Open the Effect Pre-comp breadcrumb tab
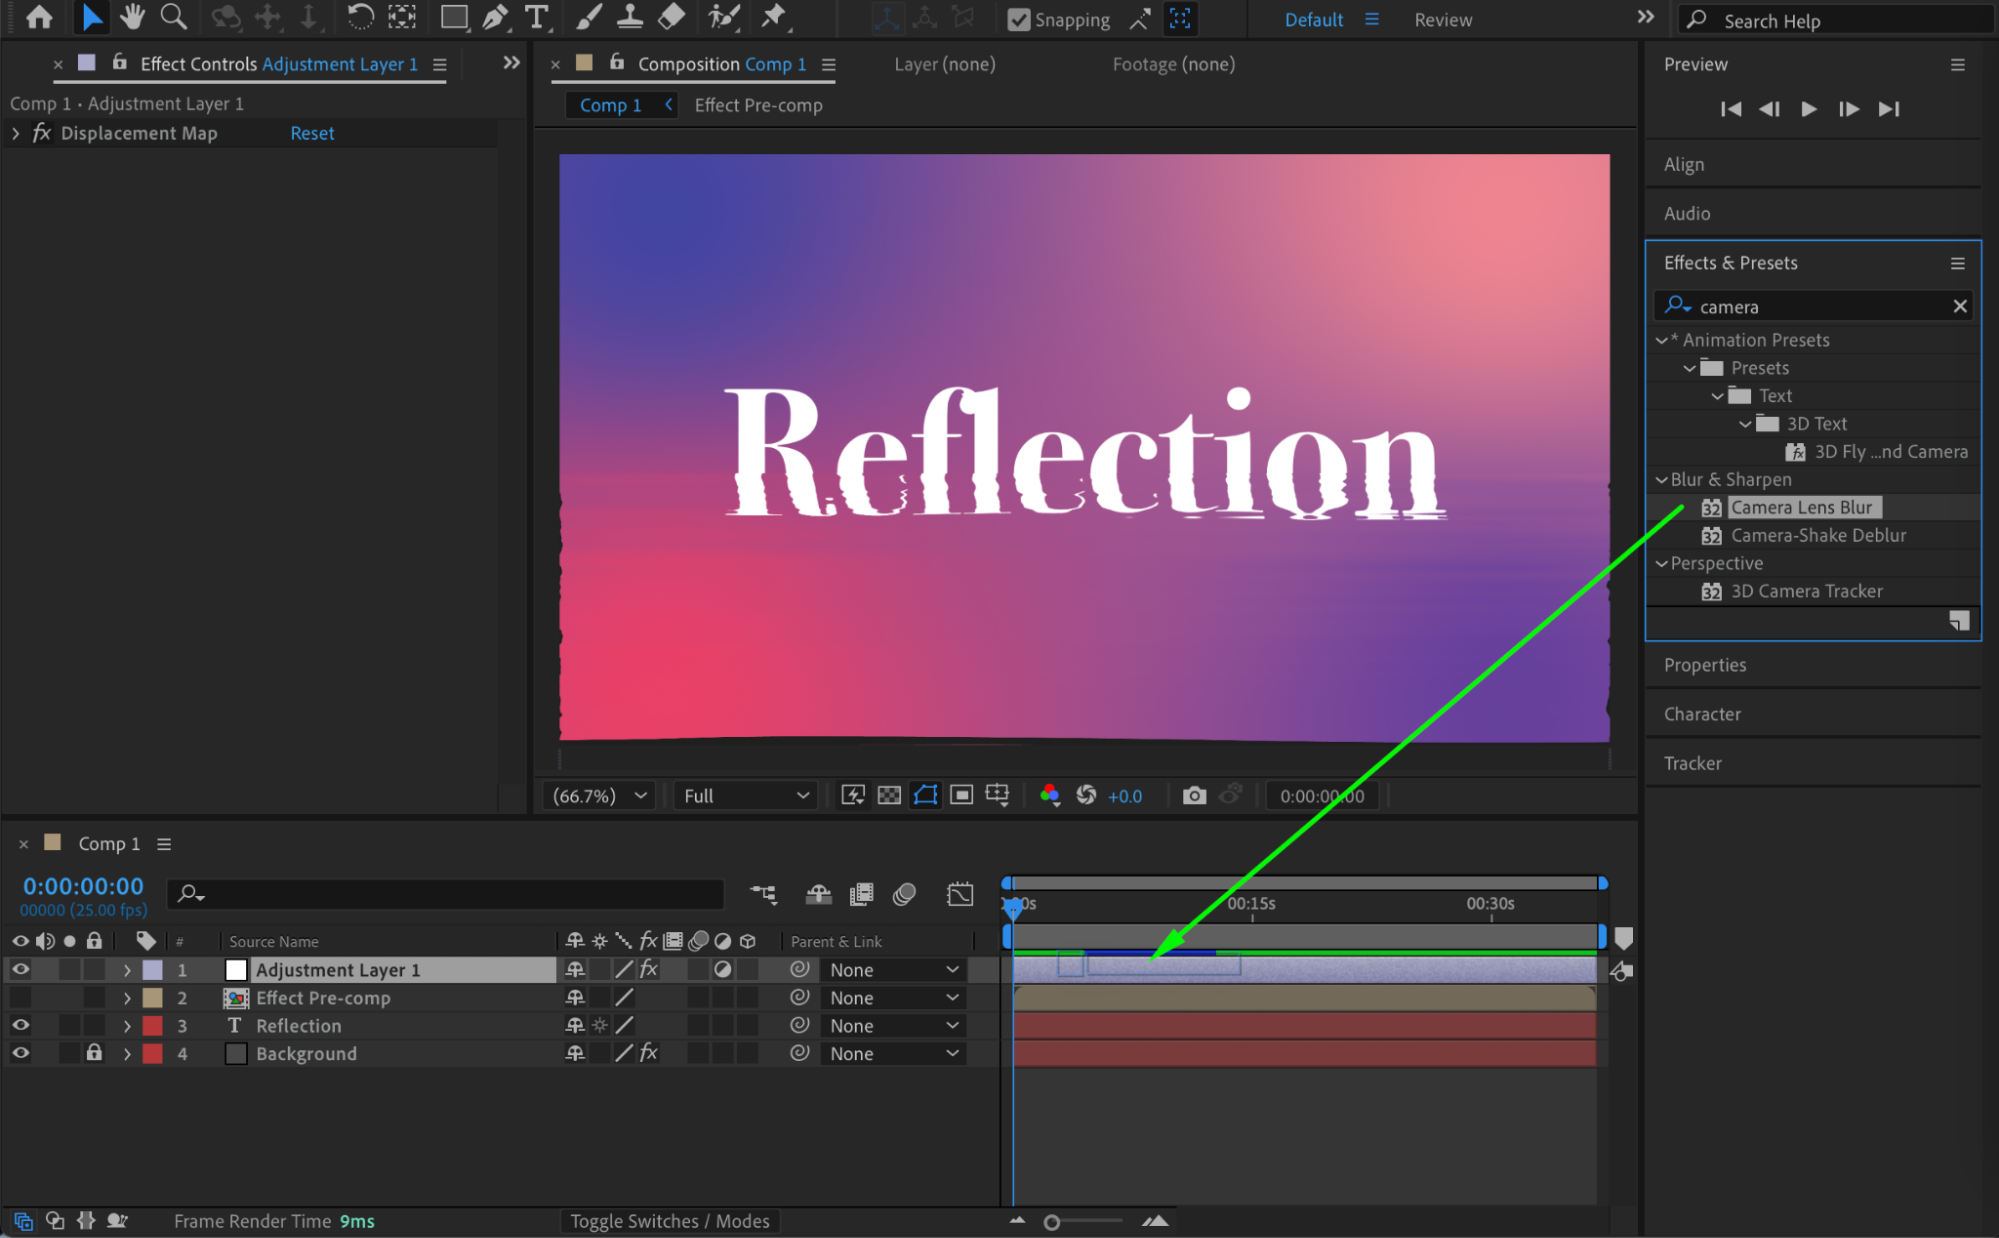1999x1238 pixels. coord(758,105)
